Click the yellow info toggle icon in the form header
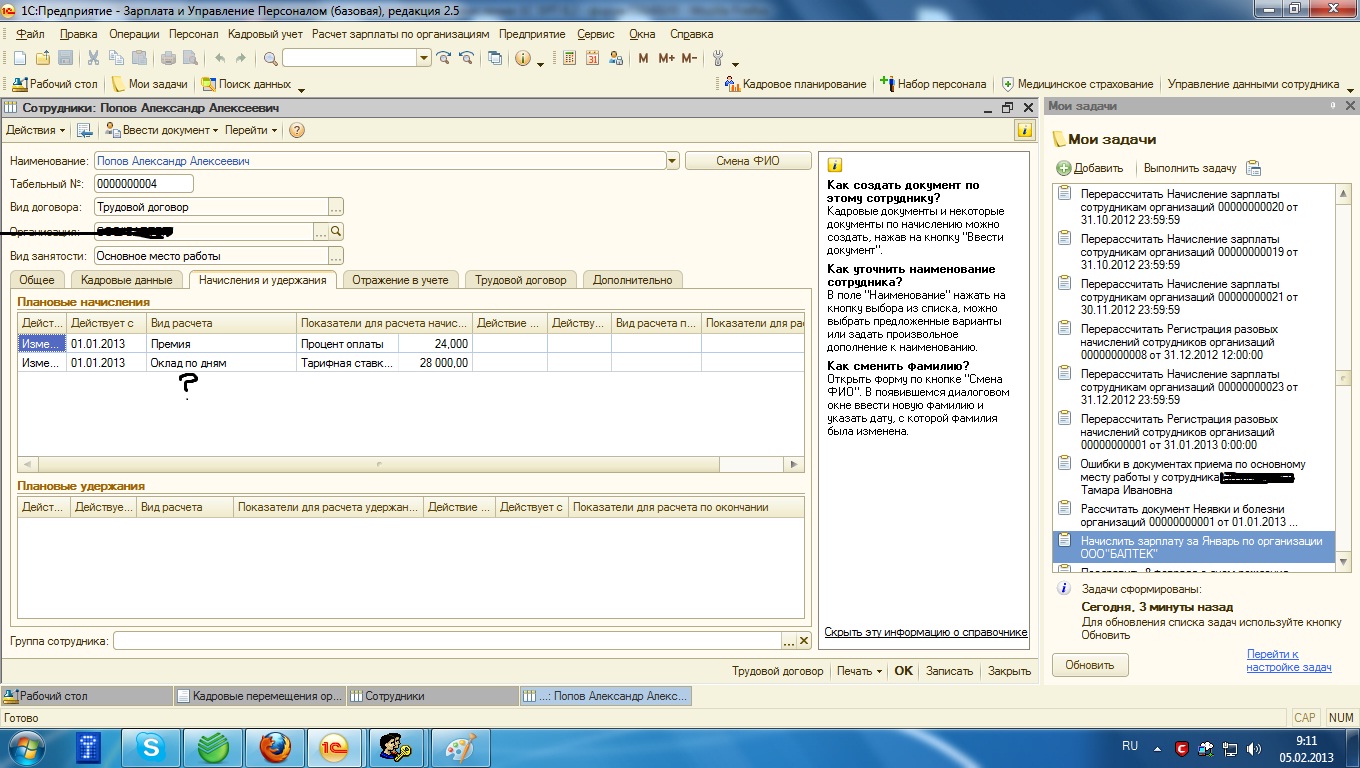1360x768 pixels. [1024, 130]
